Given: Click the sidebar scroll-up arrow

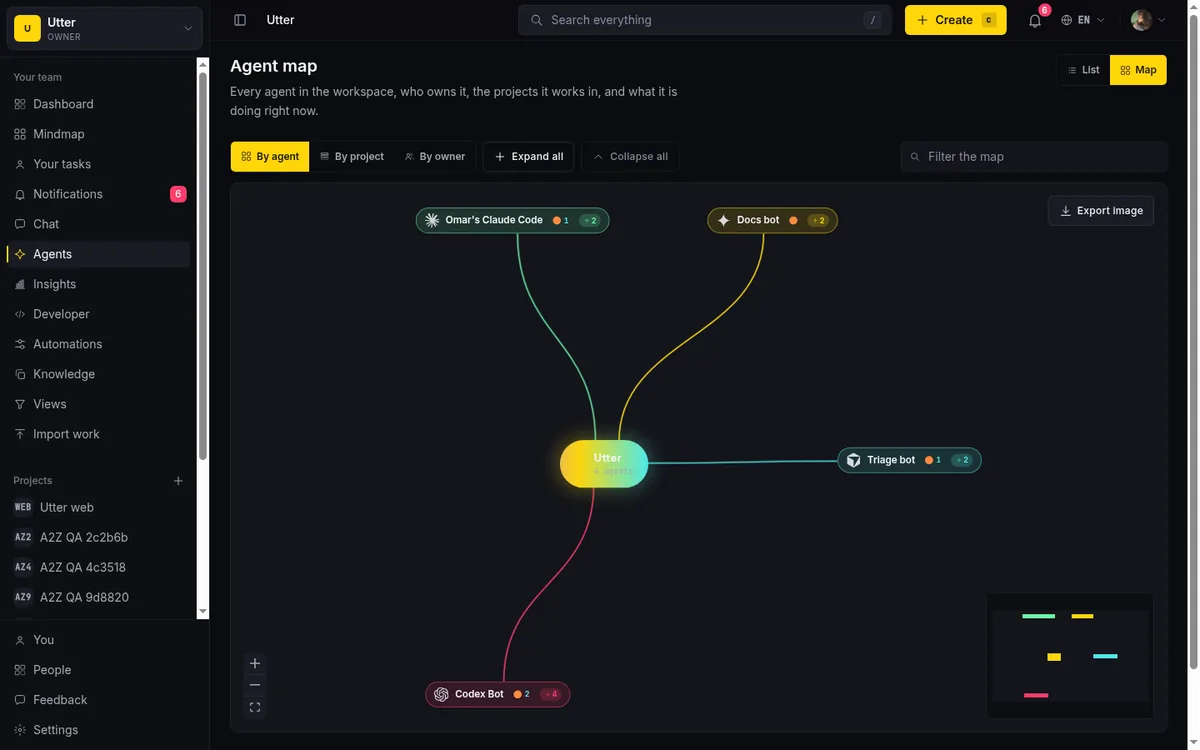Looking at the screenshot, I should [x=203, y=65].
